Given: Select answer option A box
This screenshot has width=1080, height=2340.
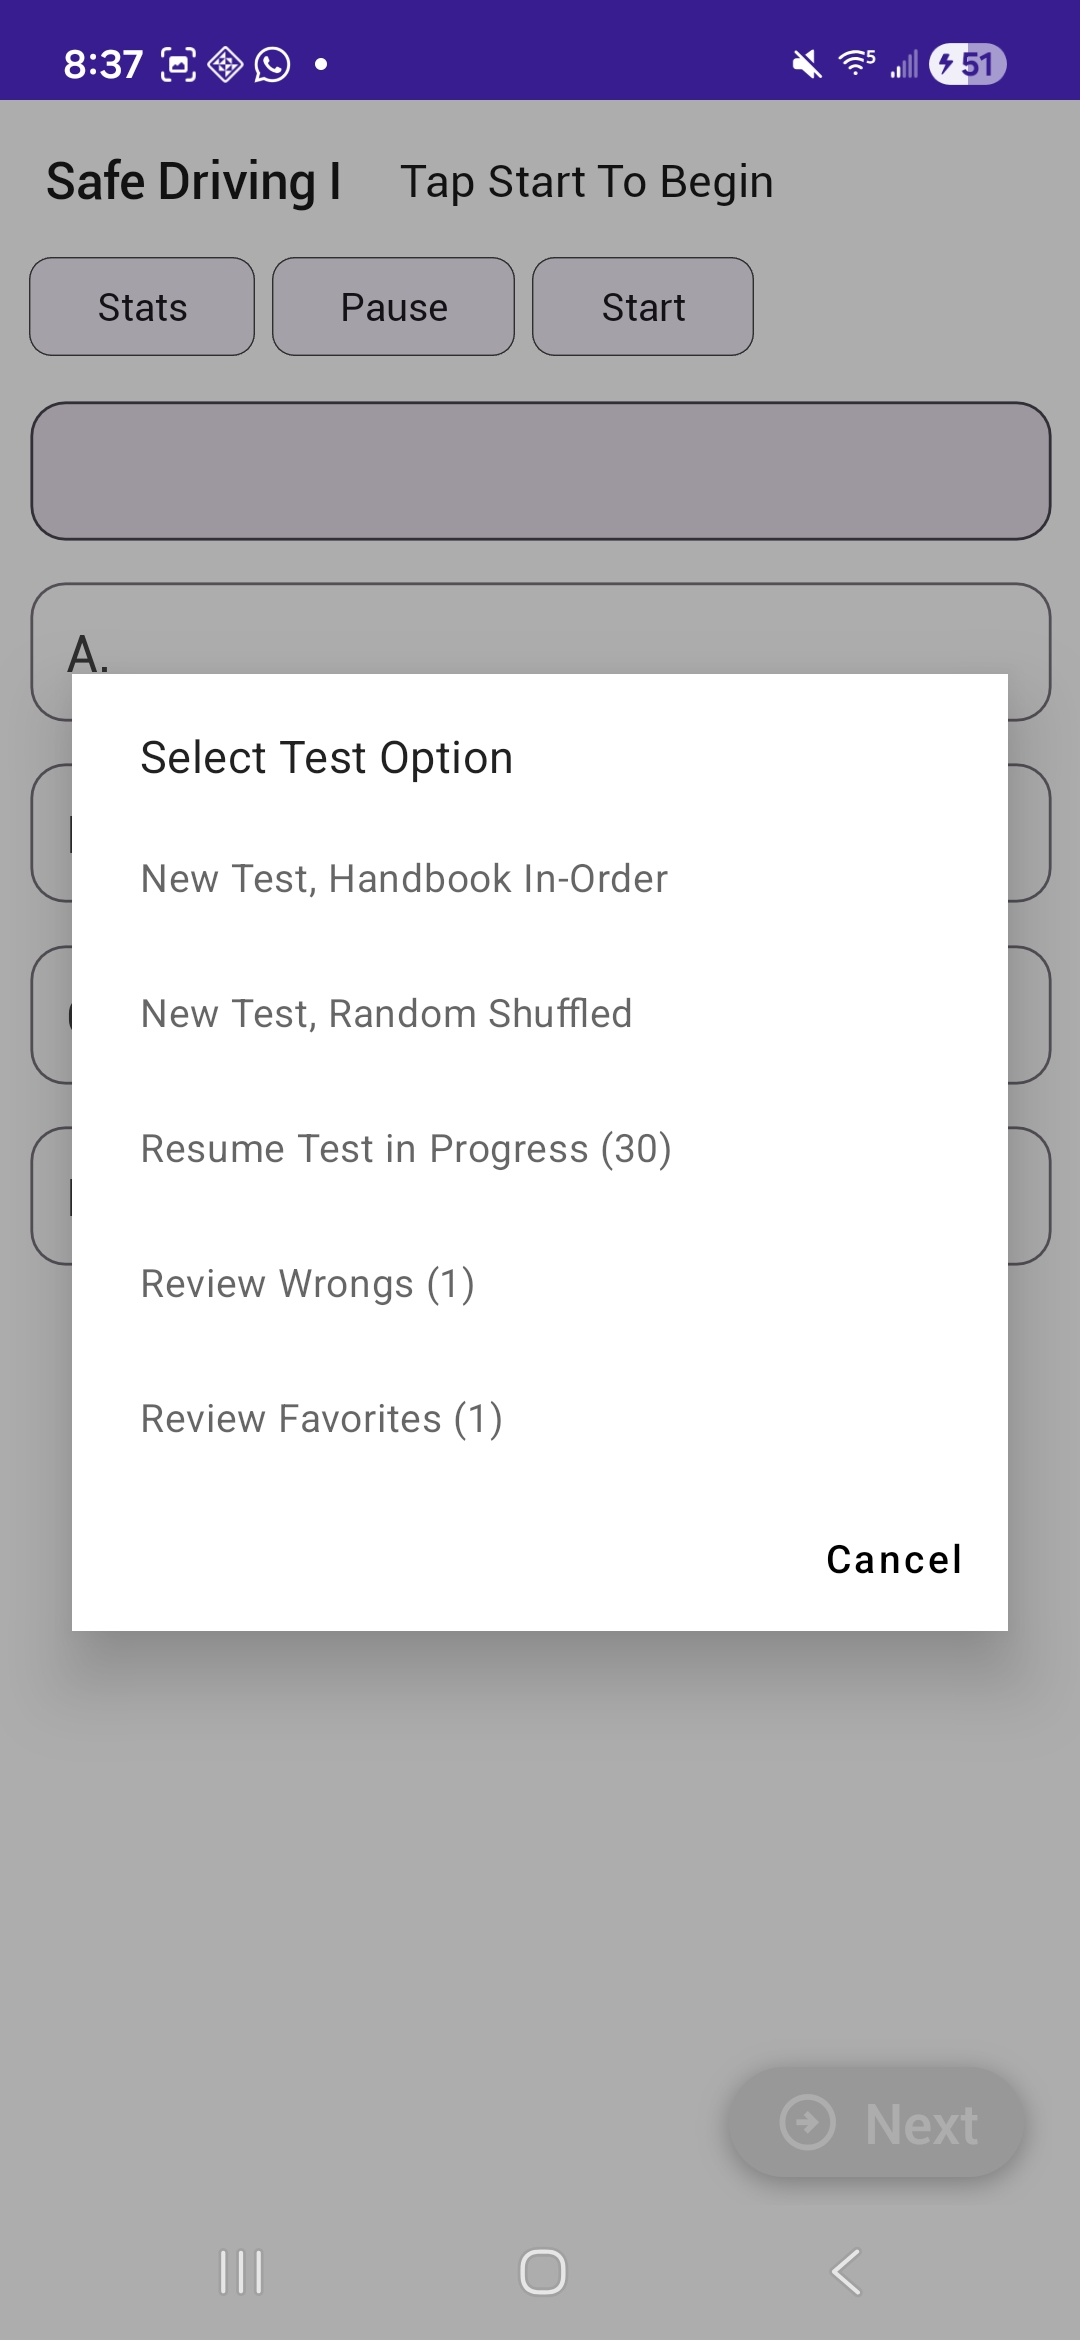Looking at the screenshot, I should click(x=540, y=628).
